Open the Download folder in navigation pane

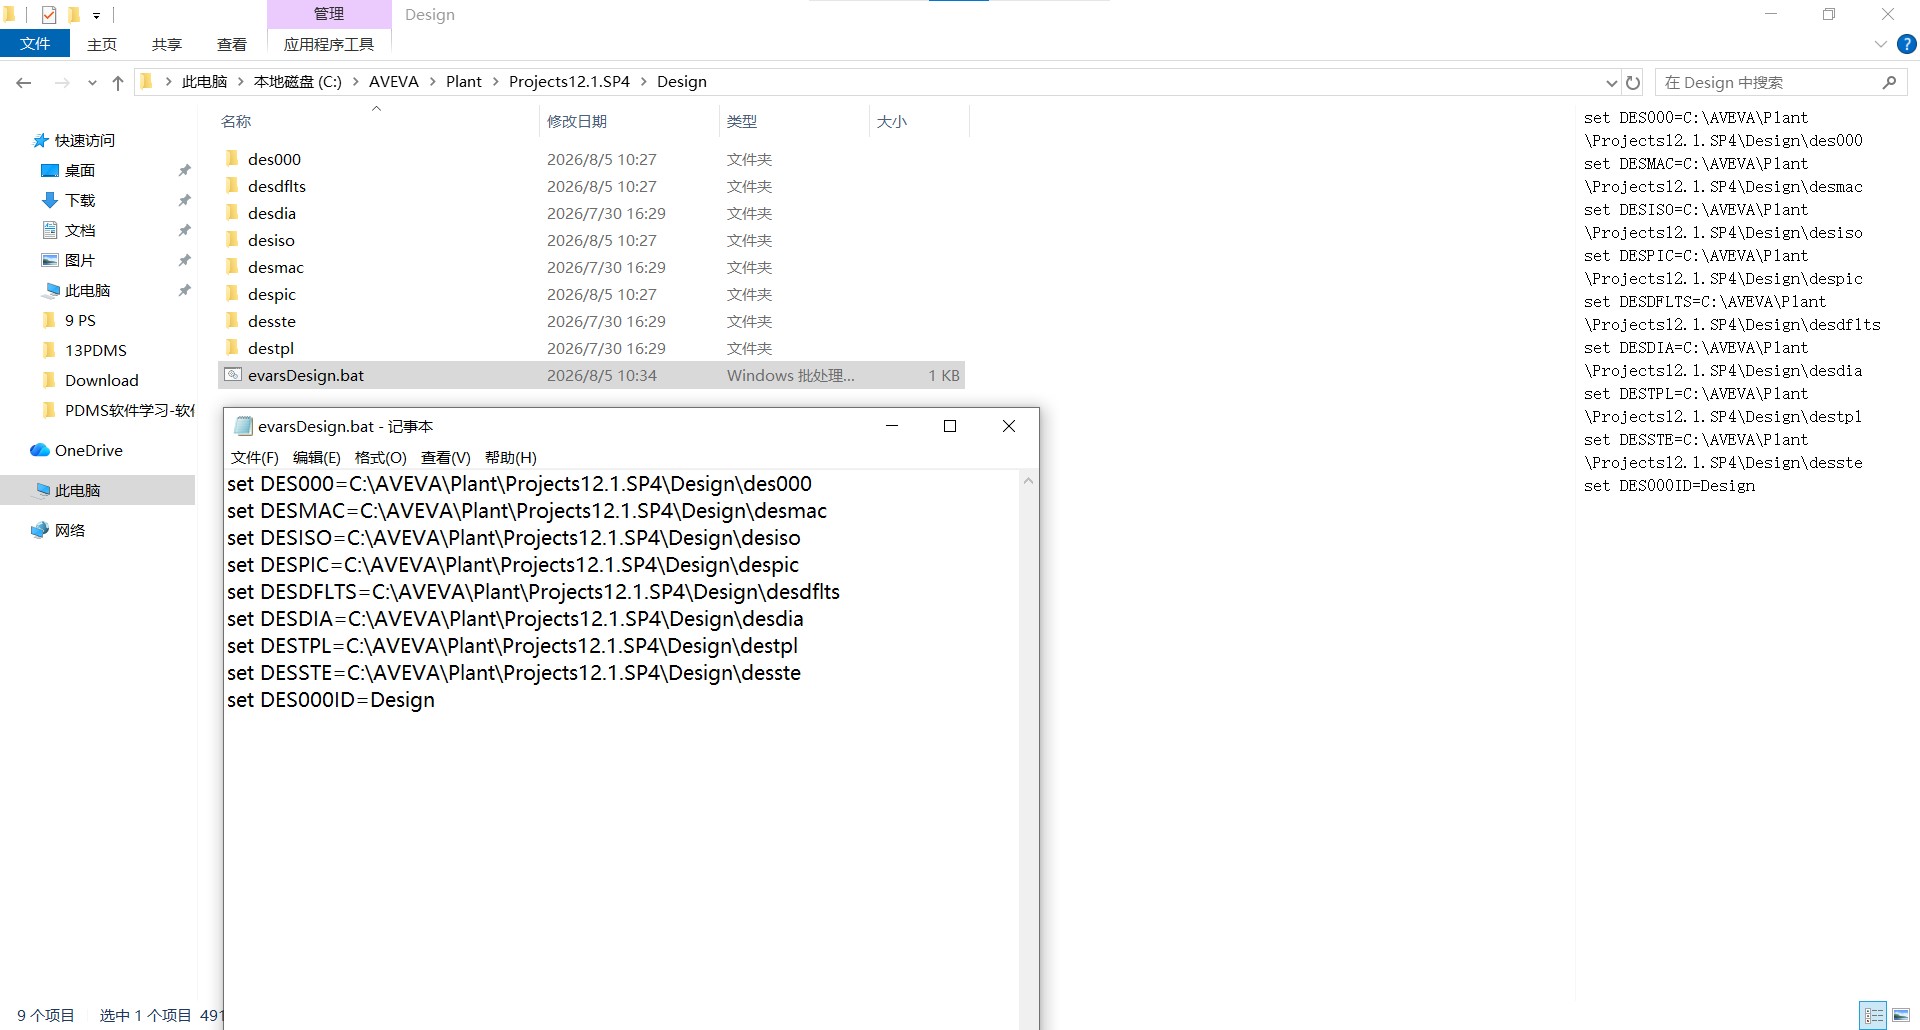[x=102, y=380]
